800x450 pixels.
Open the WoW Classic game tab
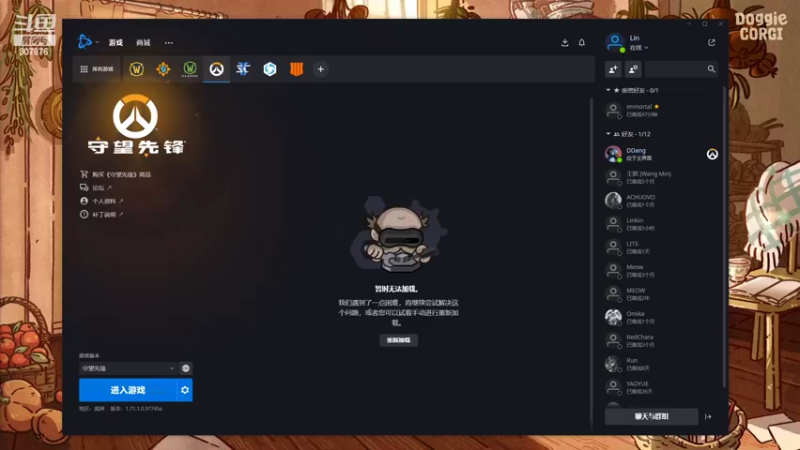pos(190,69)
